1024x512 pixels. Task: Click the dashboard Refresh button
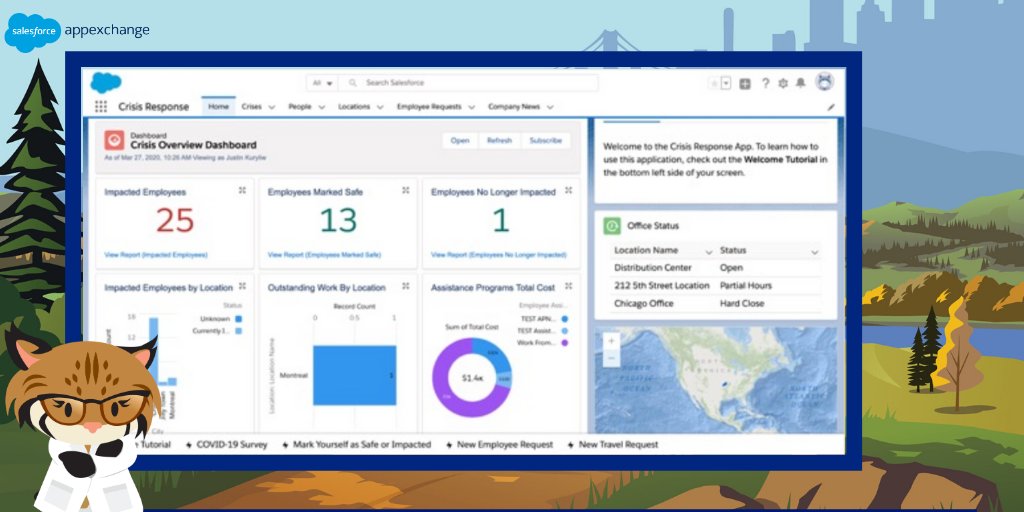500,140
